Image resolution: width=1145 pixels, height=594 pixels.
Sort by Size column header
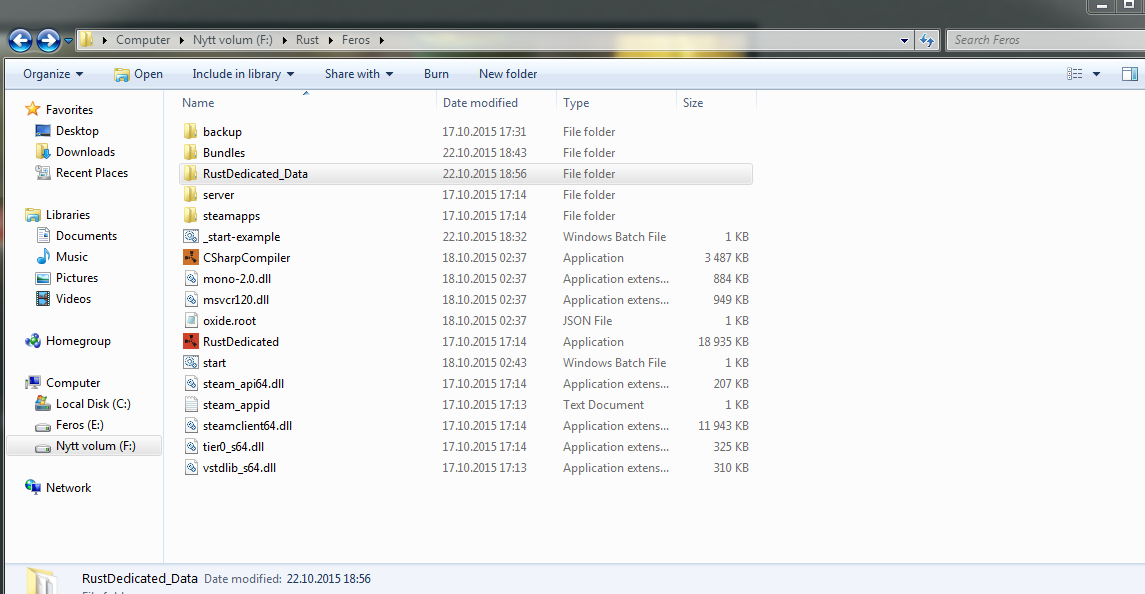(692, 103)
